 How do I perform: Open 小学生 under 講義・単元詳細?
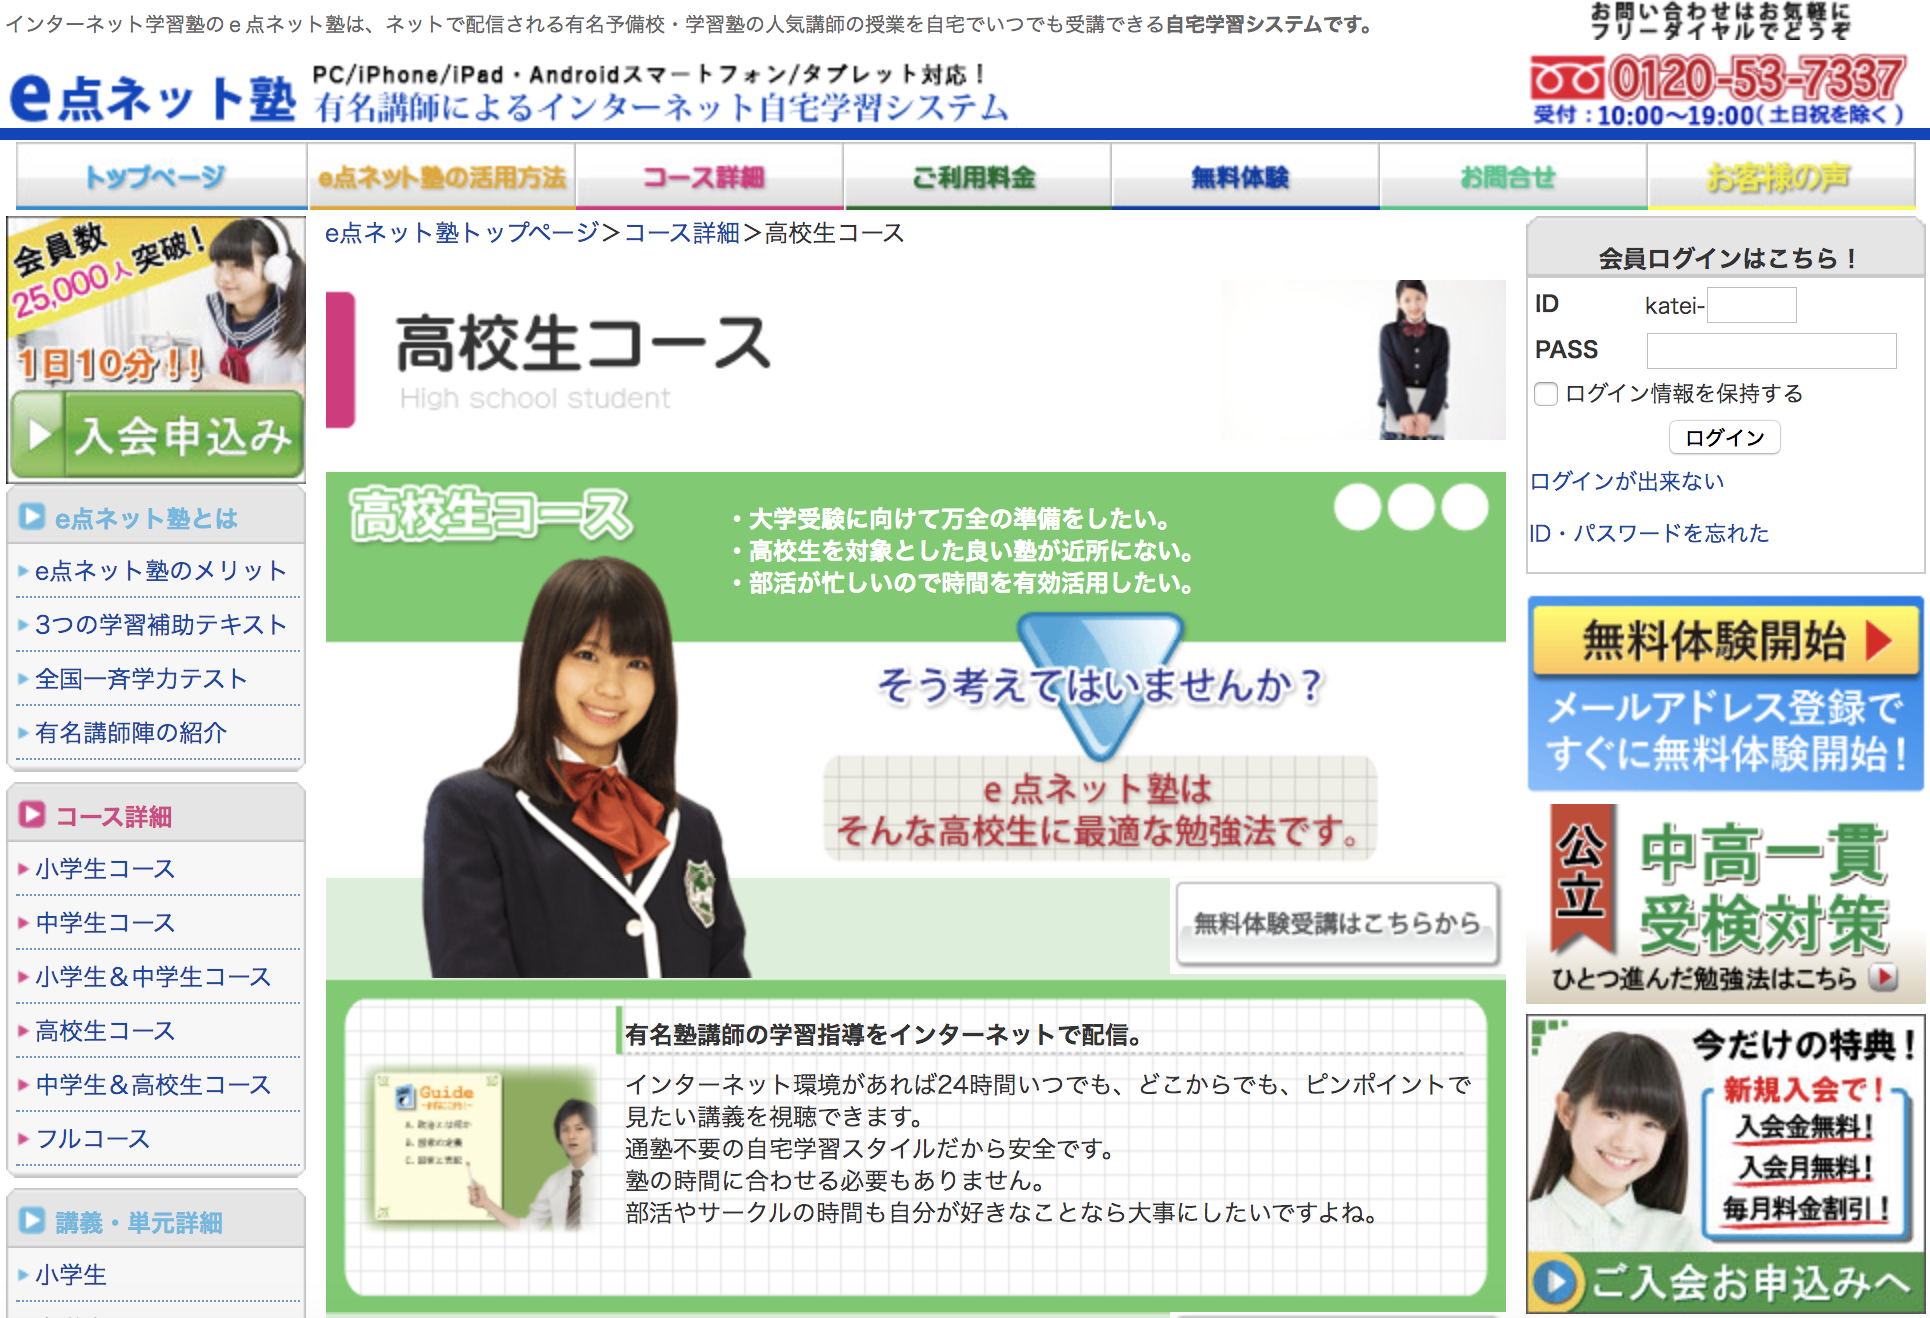[x=71, y=1275]
